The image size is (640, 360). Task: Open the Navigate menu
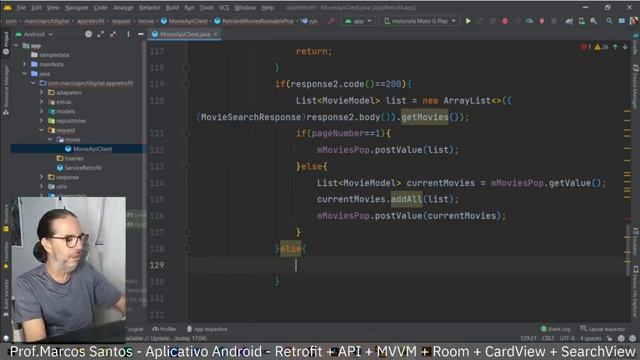pos(76,7)
